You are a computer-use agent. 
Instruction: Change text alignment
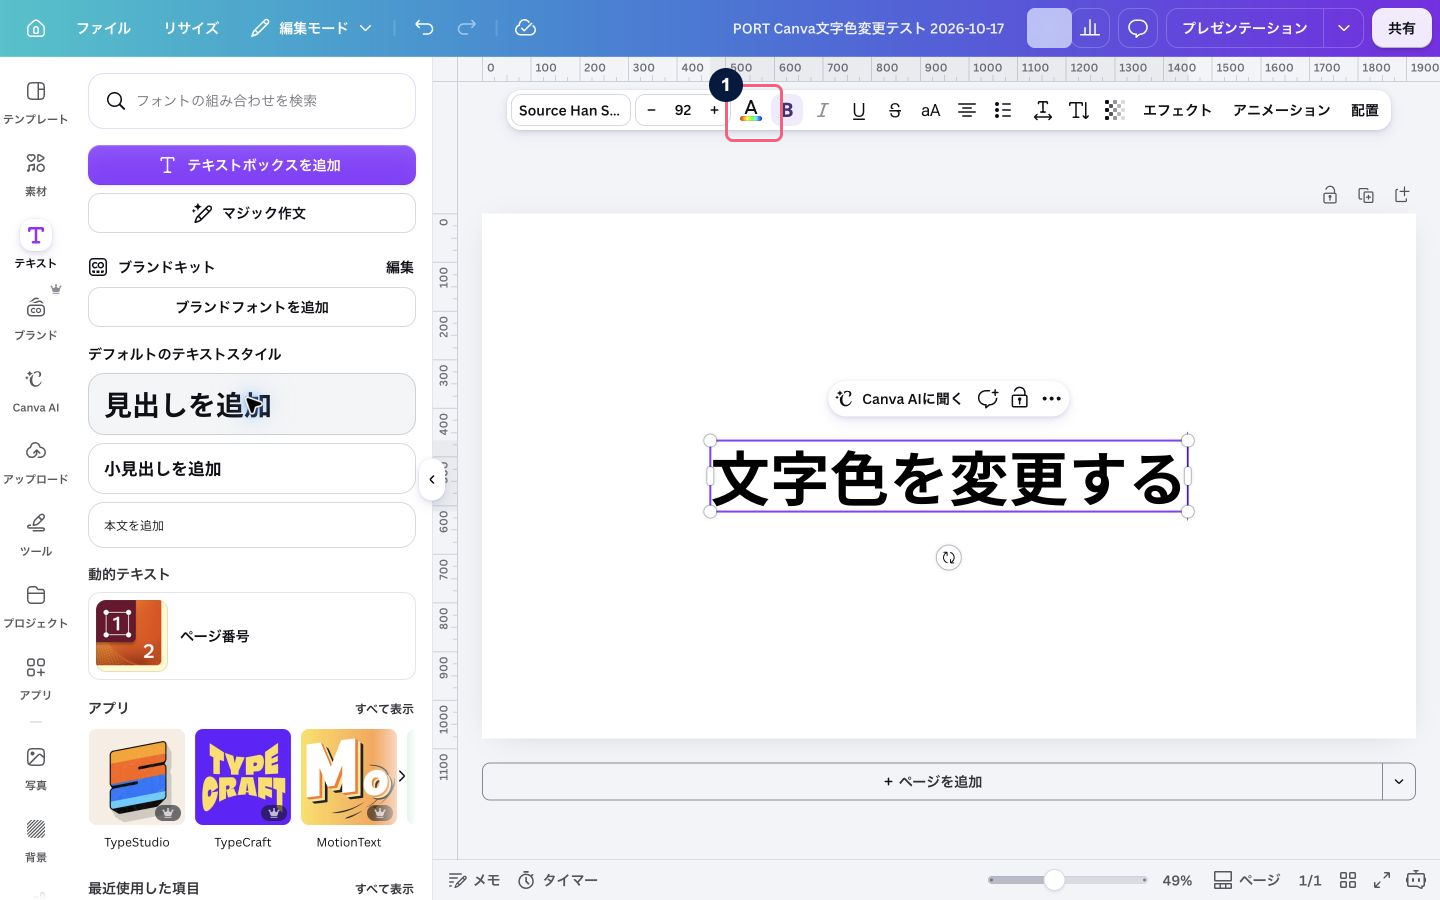coord(967,110)
